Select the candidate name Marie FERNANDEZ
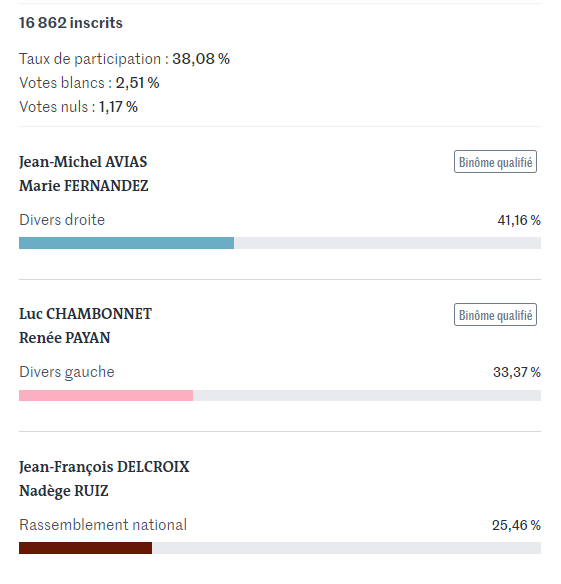 pos(84,186)
